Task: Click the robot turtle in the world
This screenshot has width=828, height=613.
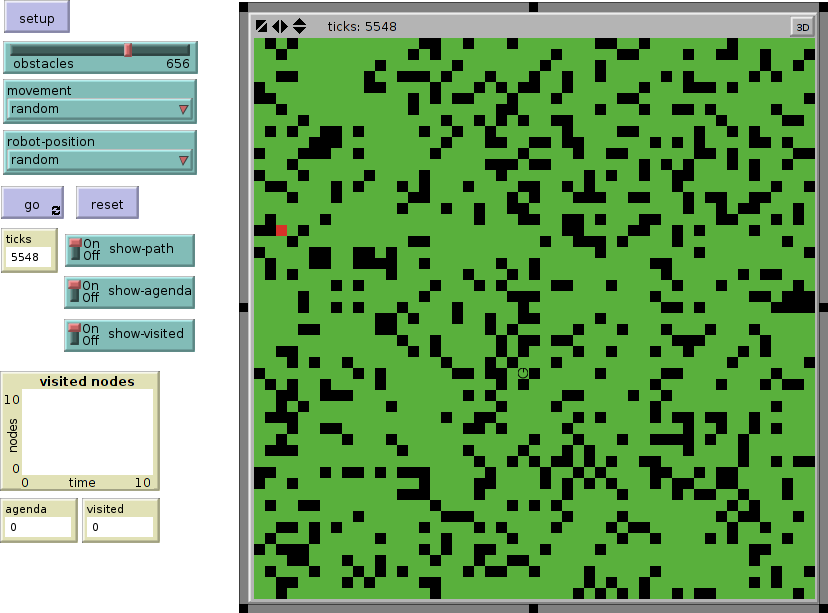Action: (523, 373)
